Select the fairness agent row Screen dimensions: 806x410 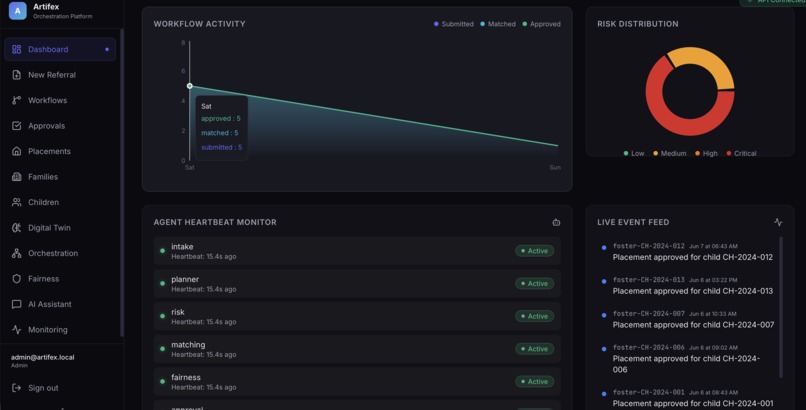357,382
